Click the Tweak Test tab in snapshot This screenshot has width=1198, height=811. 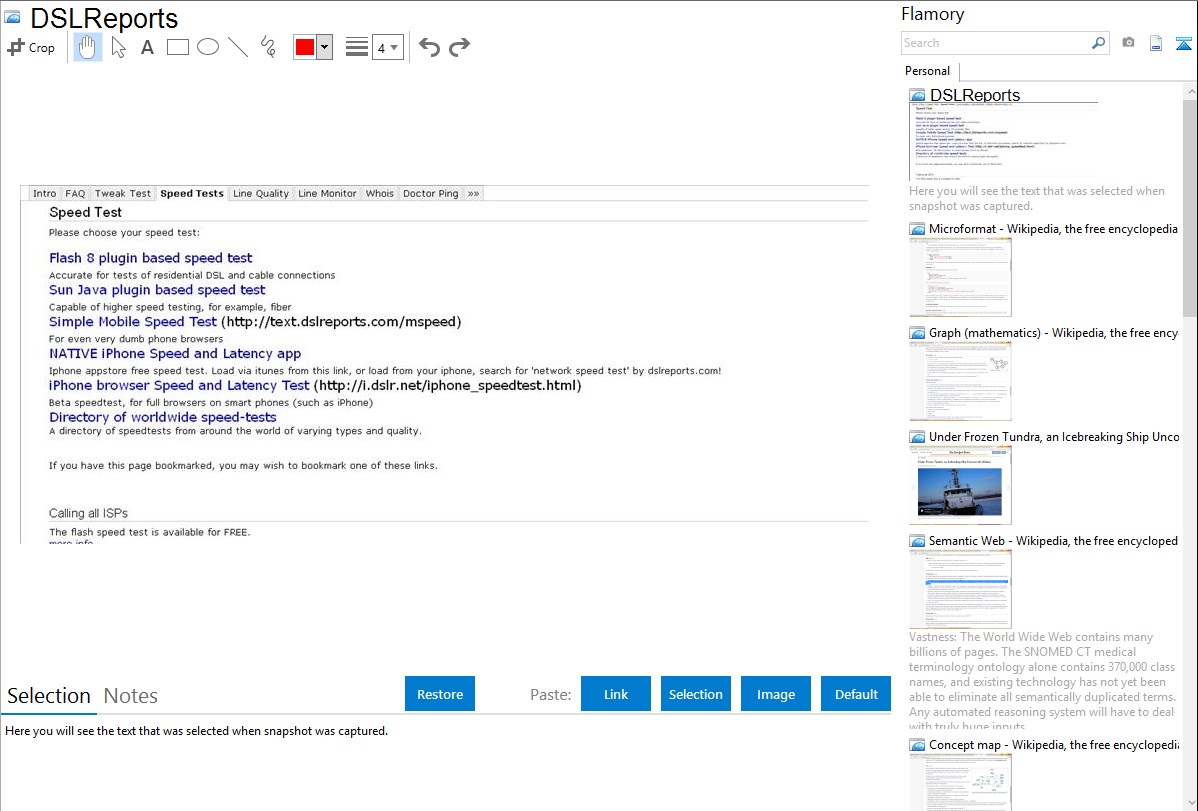pos(122,193)
